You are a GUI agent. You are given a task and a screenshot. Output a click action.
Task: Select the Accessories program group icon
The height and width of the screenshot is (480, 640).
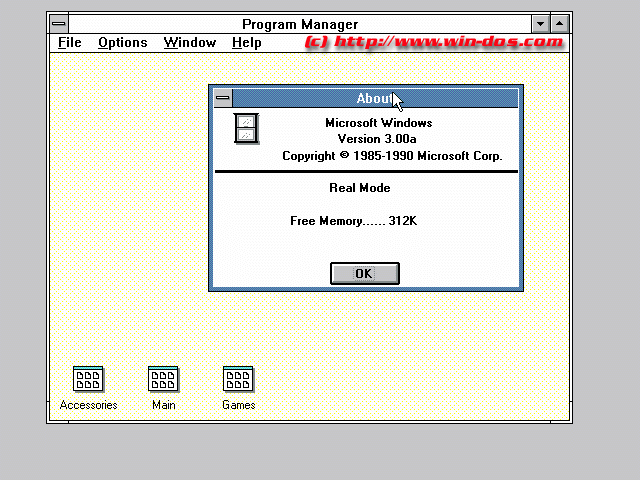tap(88, 379)
